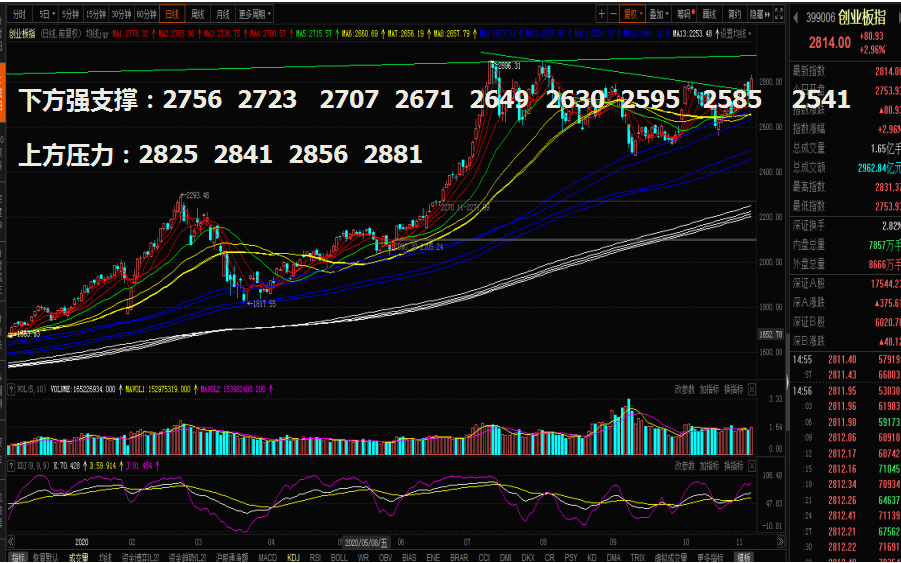
Task: Go to previous stock with left arrow
Action: tap(796, 18)
